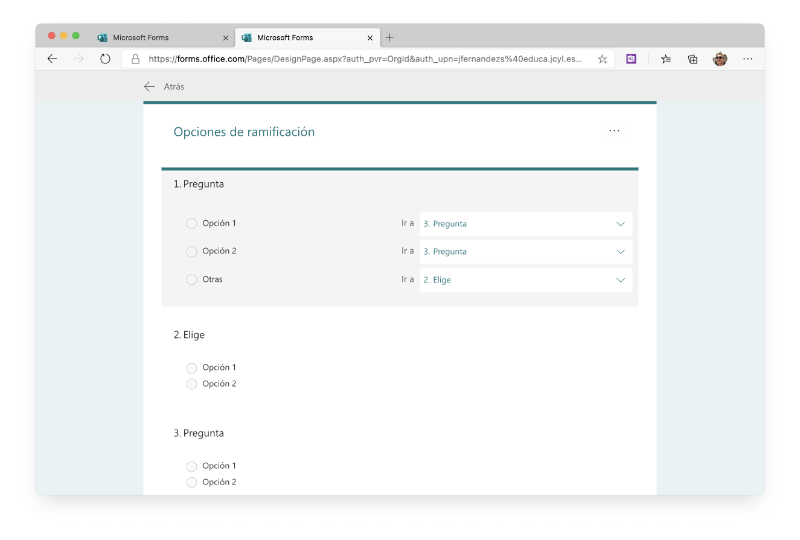Click the Atrás back link
The image size is (800, 540).
(x=164, y=87)
